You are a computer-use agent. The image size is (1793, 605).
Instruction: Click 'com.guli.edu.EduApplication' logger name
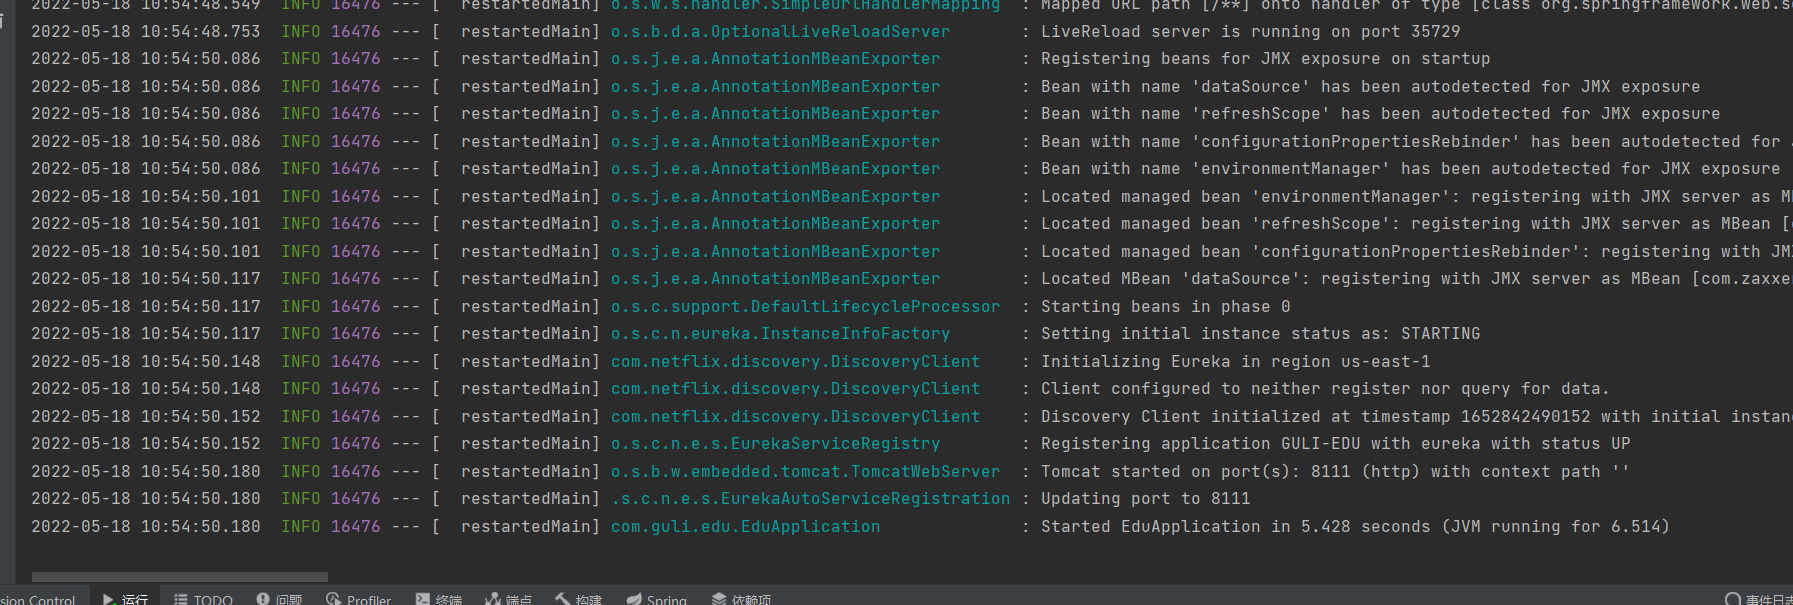(745, 527)
